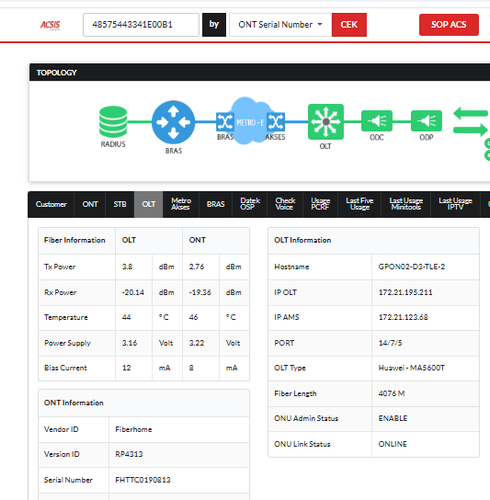Select the AKSES-side Metro switch icon
The height and width of the screenshot is (500, 490).
(276, 122)
